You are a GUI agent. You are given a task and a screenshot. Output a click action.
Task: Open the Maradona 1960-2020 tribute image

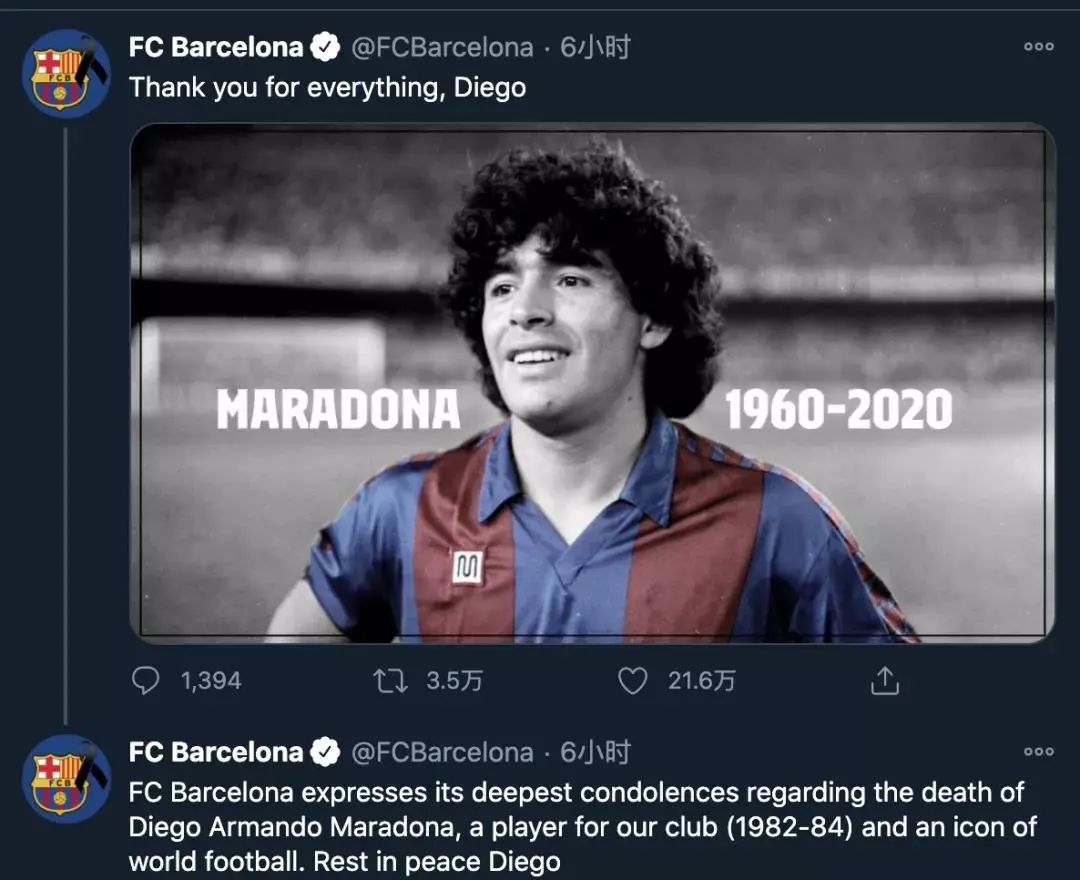click(x=592, y=383)
